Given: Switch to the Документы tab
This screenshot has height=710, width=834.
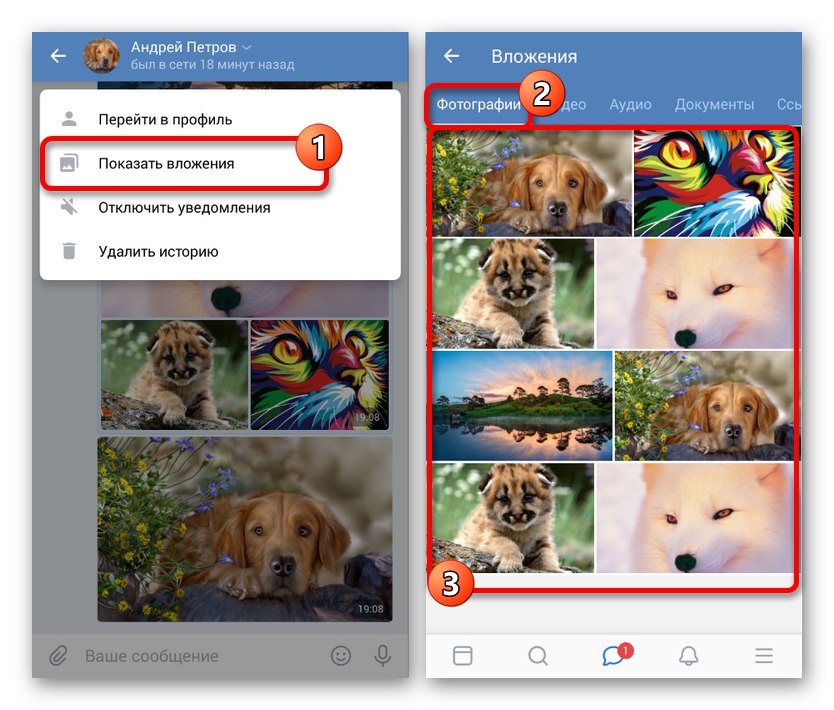Looking at the screenshot, I should point(714,104).
